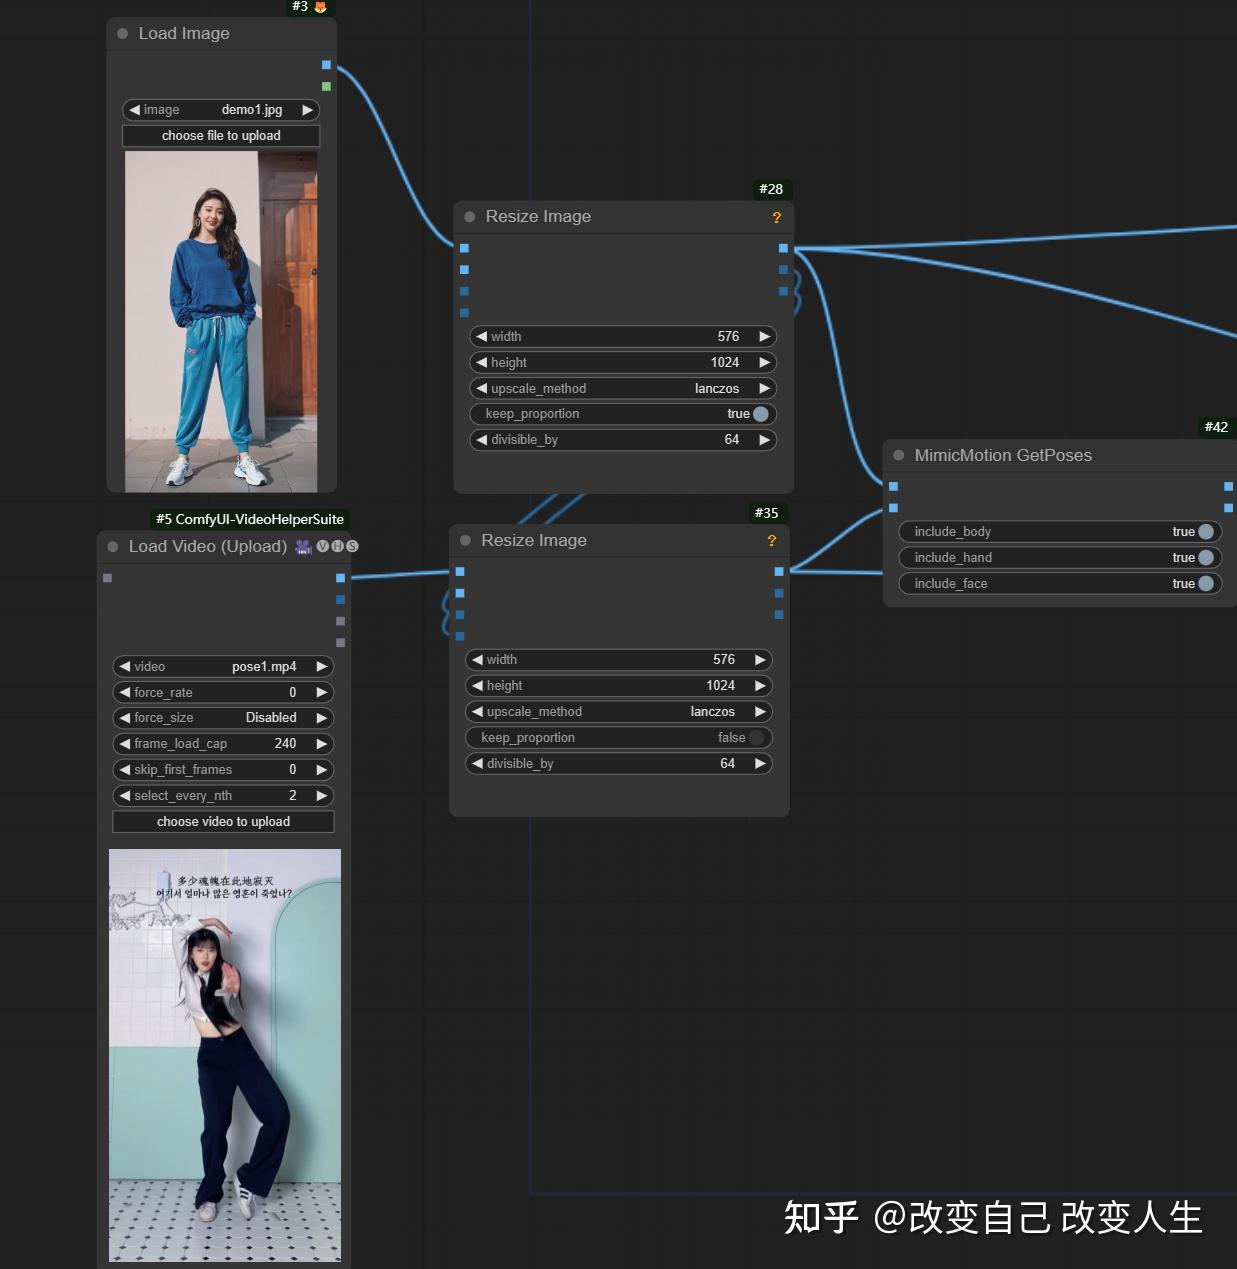Click the choose file to upload button
The width and height of the screenshot is (1237, 1269).
[220, 135]
